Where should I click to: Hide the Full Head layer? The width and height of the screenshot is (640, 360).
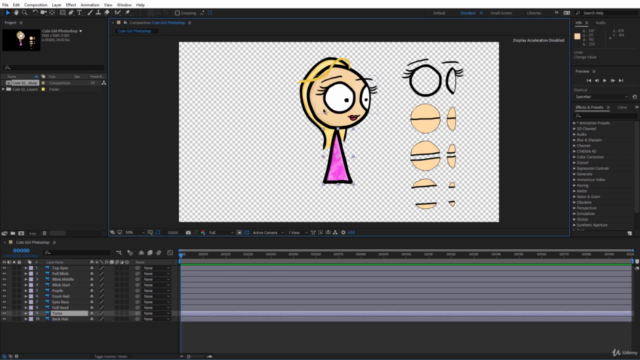click(4, 308)
